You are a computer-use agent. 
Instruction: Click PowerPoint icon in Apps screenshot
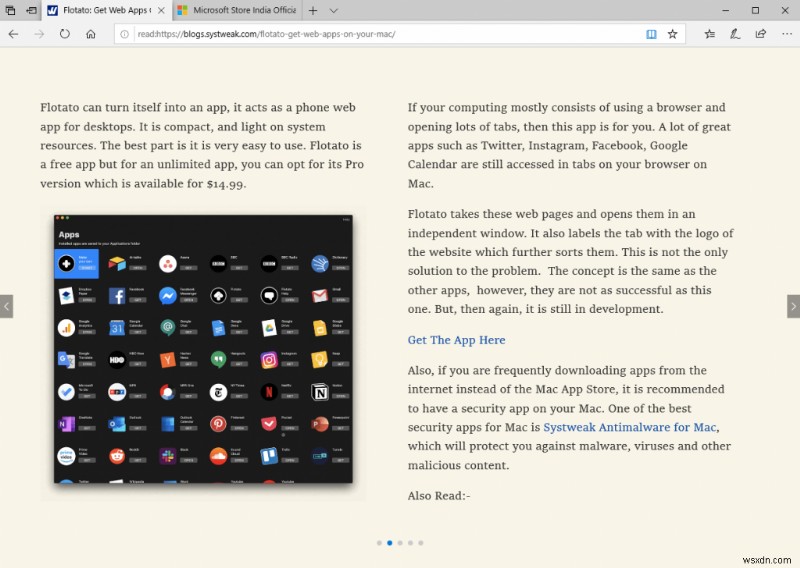[x=319, y=424]
